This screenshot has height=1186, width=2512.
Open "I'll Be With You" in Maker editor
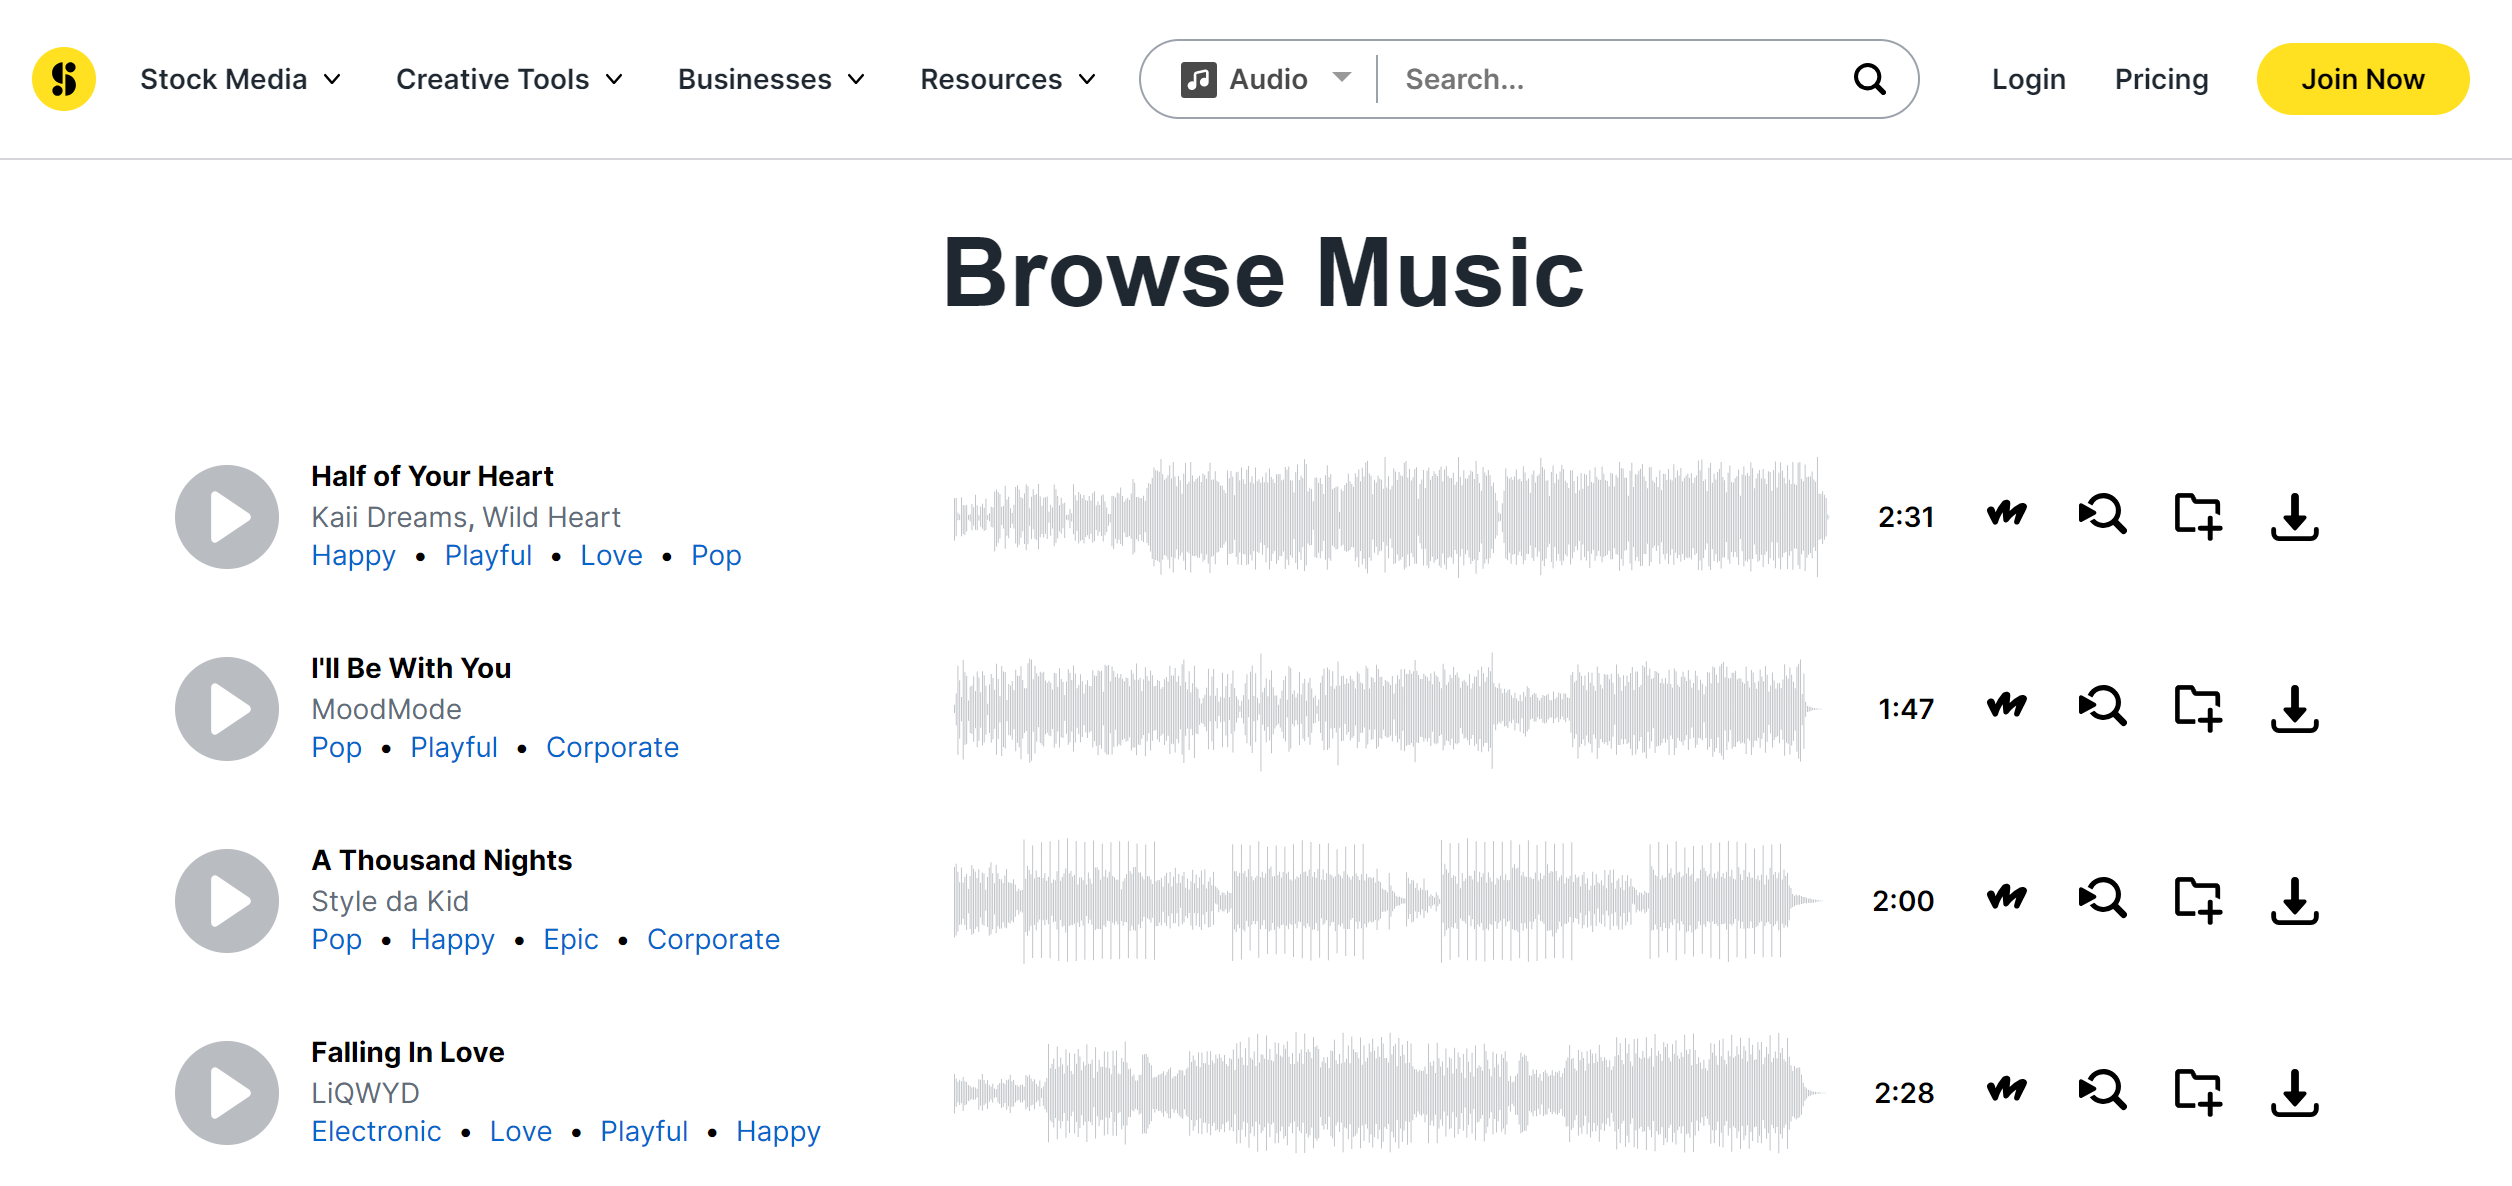pyautogui.click(x=2005, y=708)
